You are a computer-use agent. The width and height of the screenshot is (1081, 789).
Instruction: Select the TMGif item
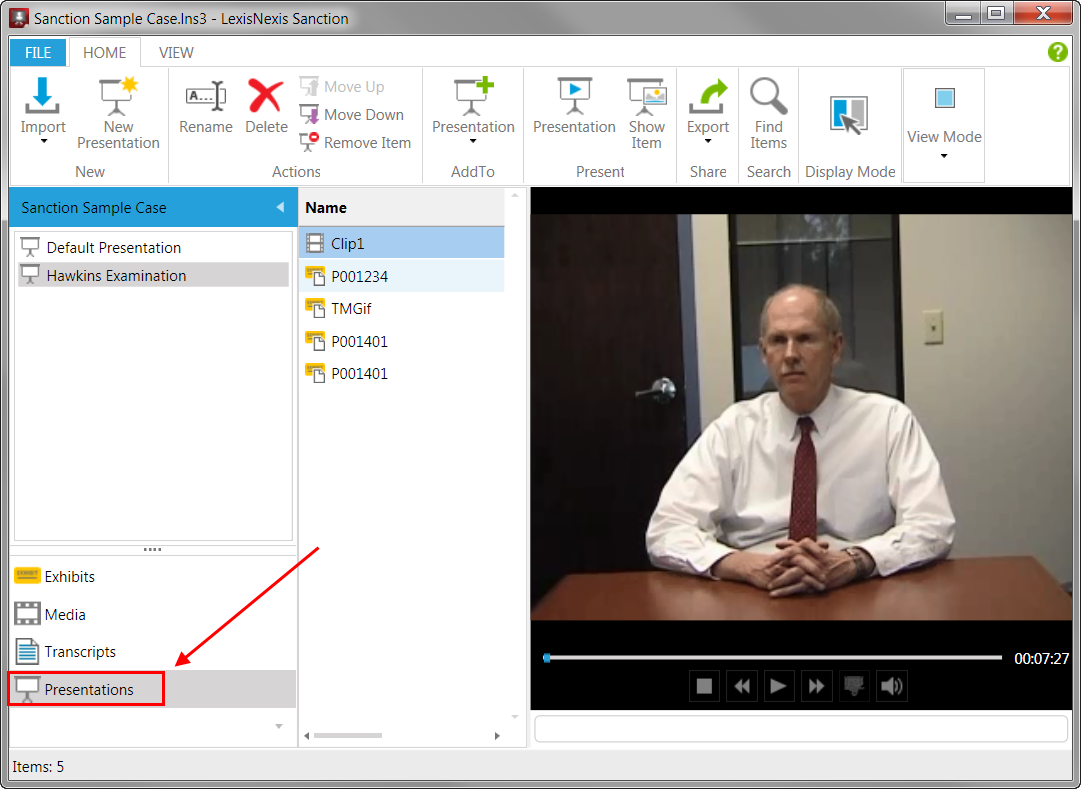402,309
